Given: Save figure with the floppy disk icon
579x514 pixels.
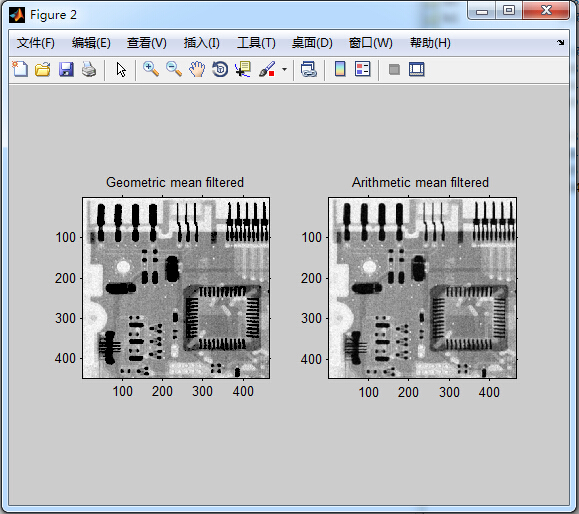Looking at the screenshot, I should 66,69.
